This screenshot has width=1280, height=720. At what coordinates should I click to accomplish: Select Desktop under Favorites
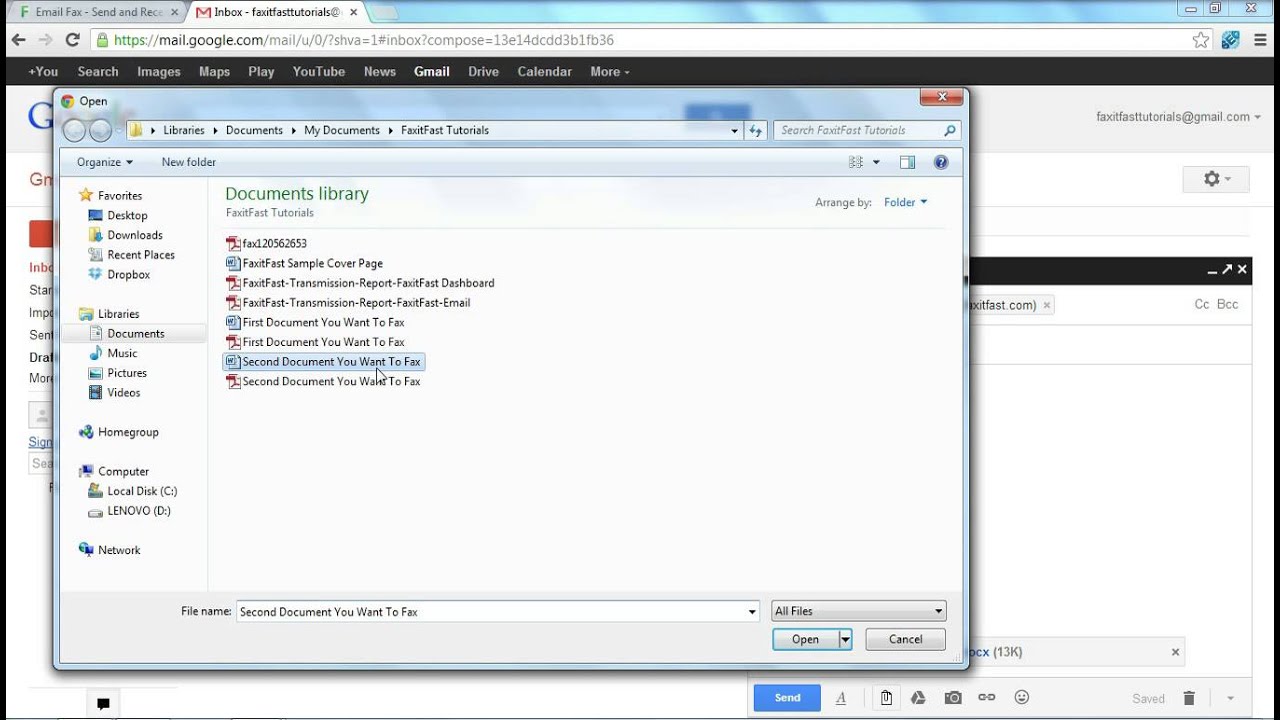point(127,215)
